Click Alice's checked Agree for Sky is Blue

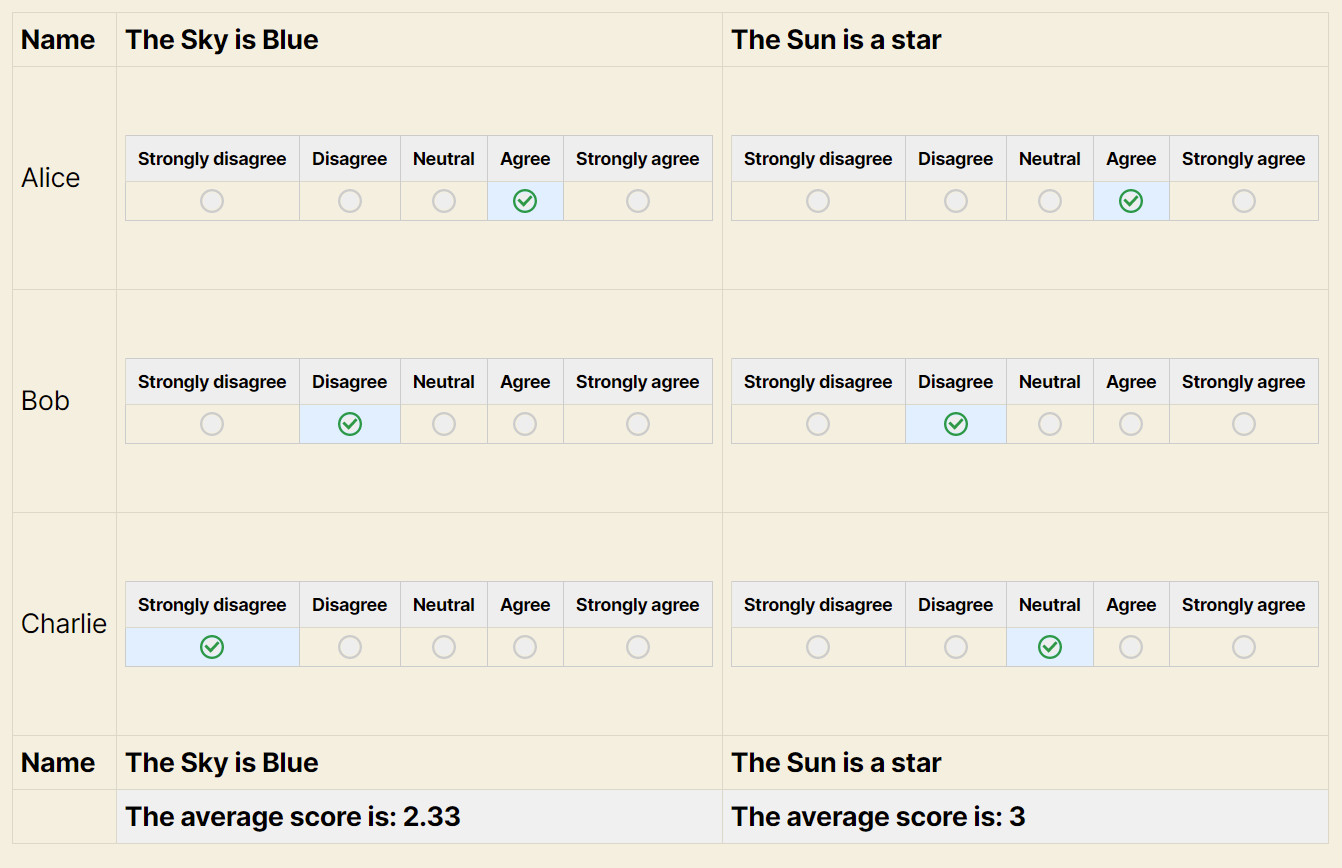[x=525, y=201]
